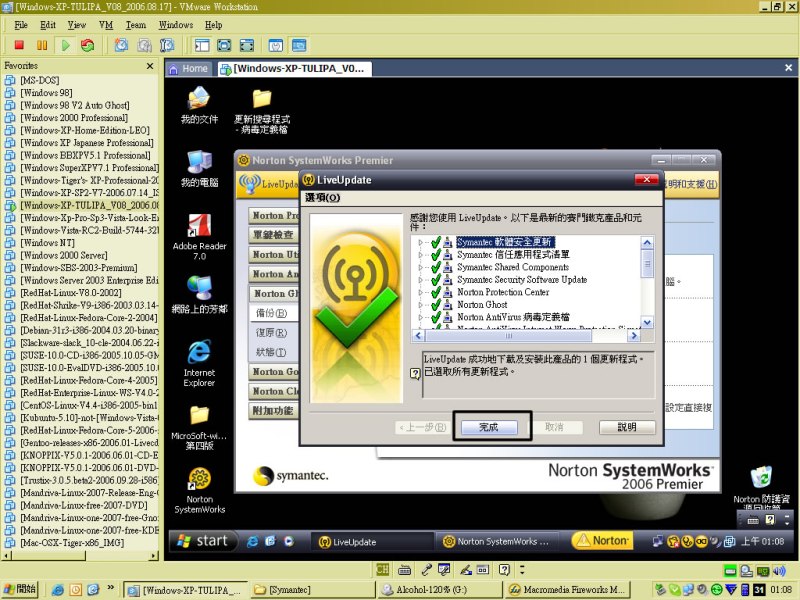The image size is (800, 600).
Task: Open the 選項(O) menu in LiveUpdate
Action: pyautogui.click(x=322, y=197)
